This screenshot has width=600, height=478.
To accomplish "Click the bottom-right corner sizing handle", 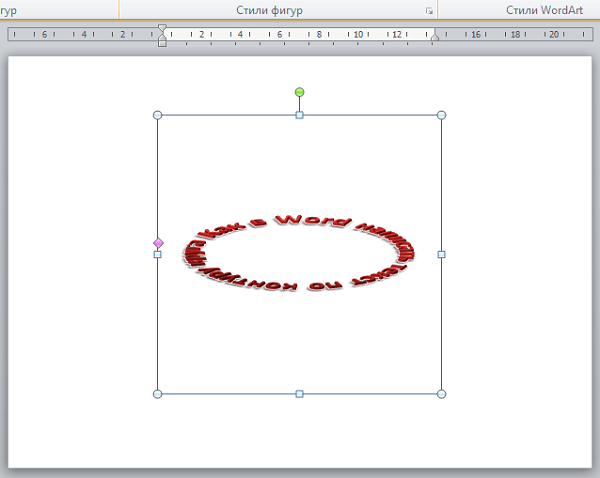I will click(441, 394).
